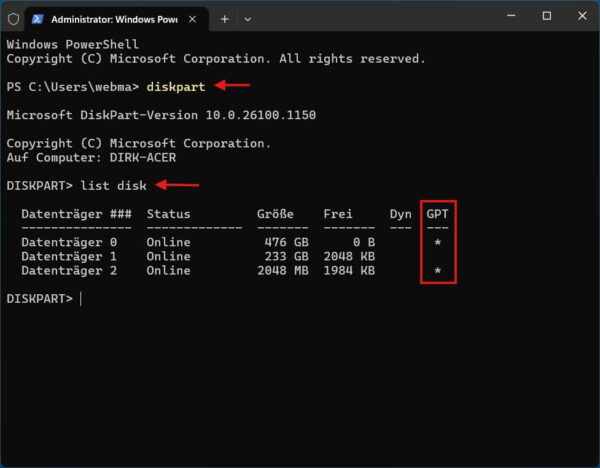This screenshot has height=468, width=600.
Task: Click the '2048 KB' free value
Action: click(x=349, y=256)
